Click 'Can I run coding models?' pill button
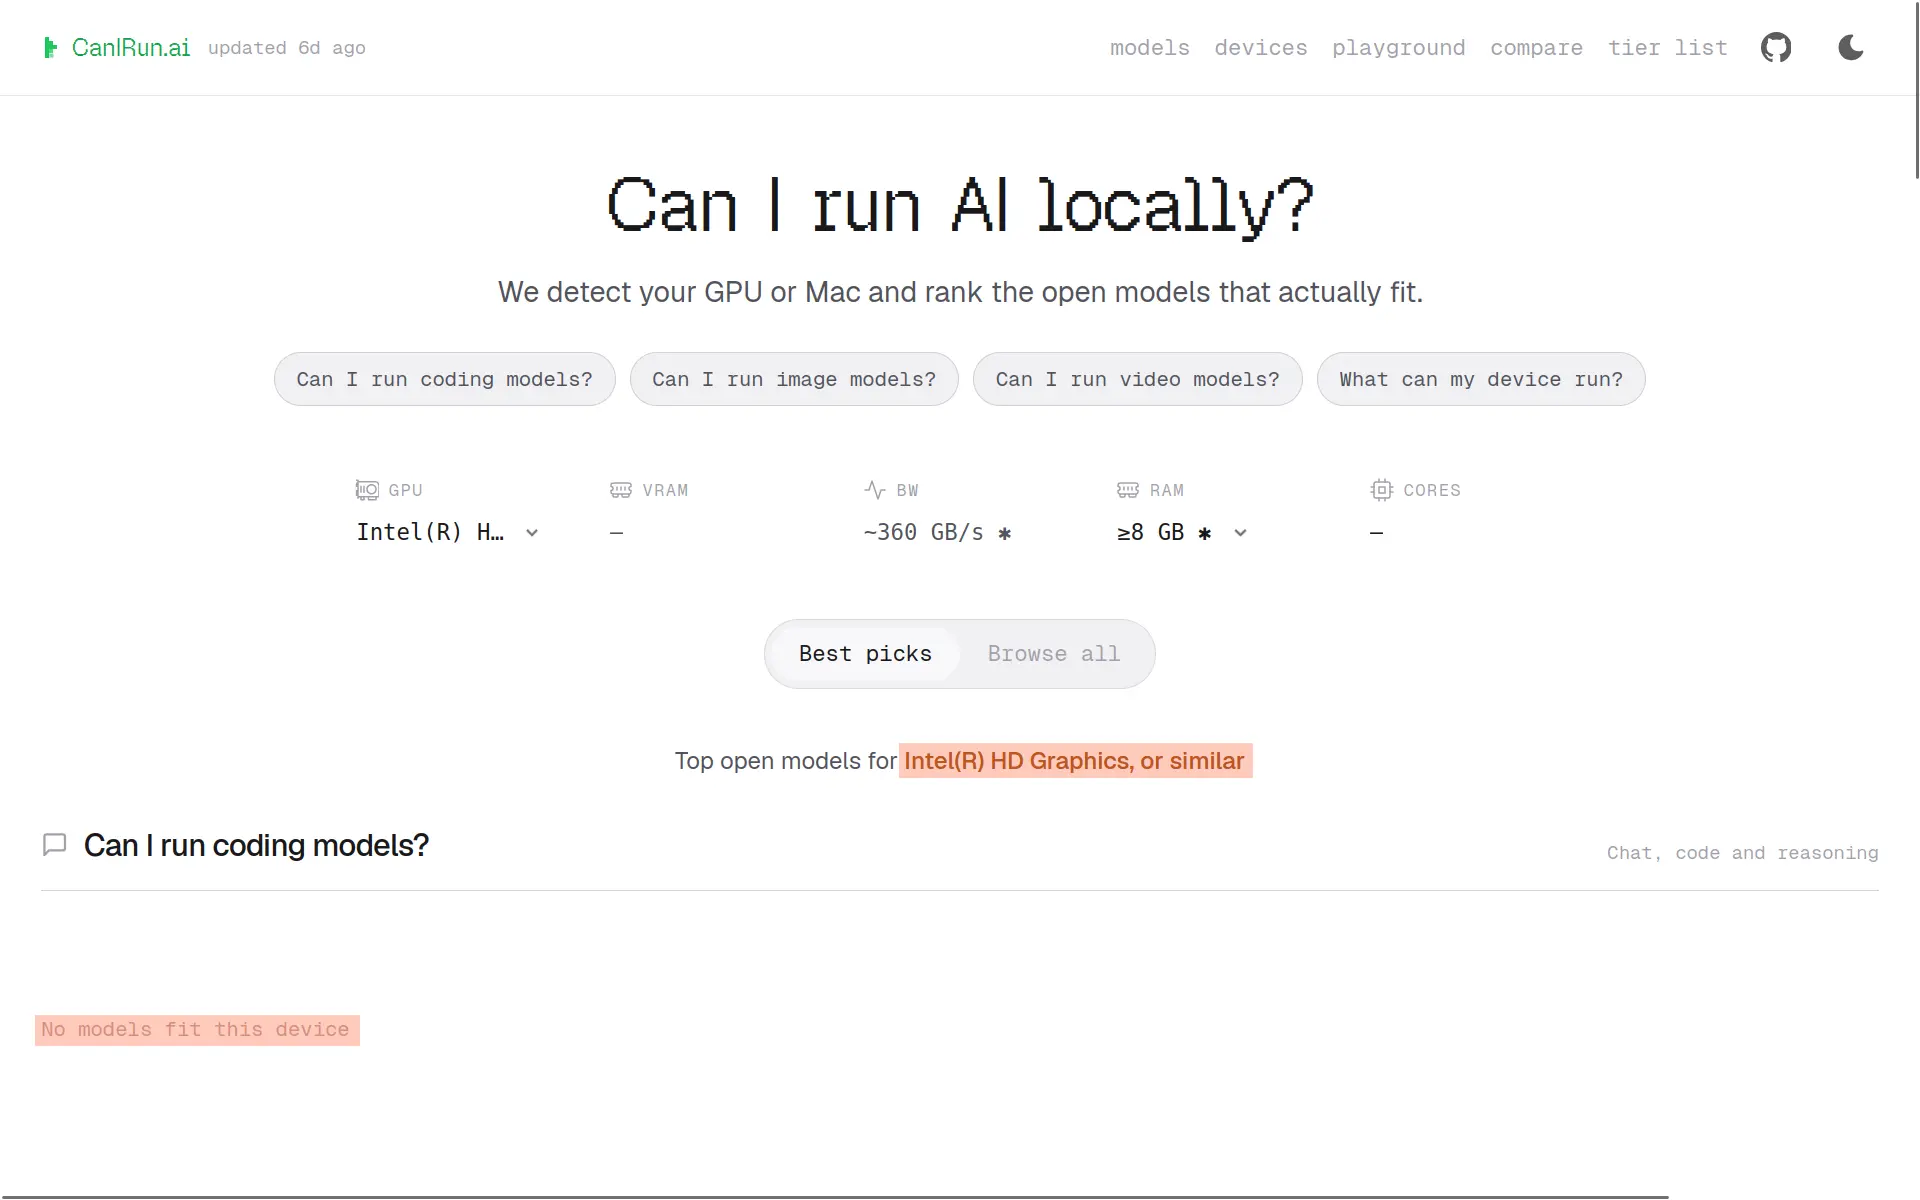 click(x=444, y=379)
